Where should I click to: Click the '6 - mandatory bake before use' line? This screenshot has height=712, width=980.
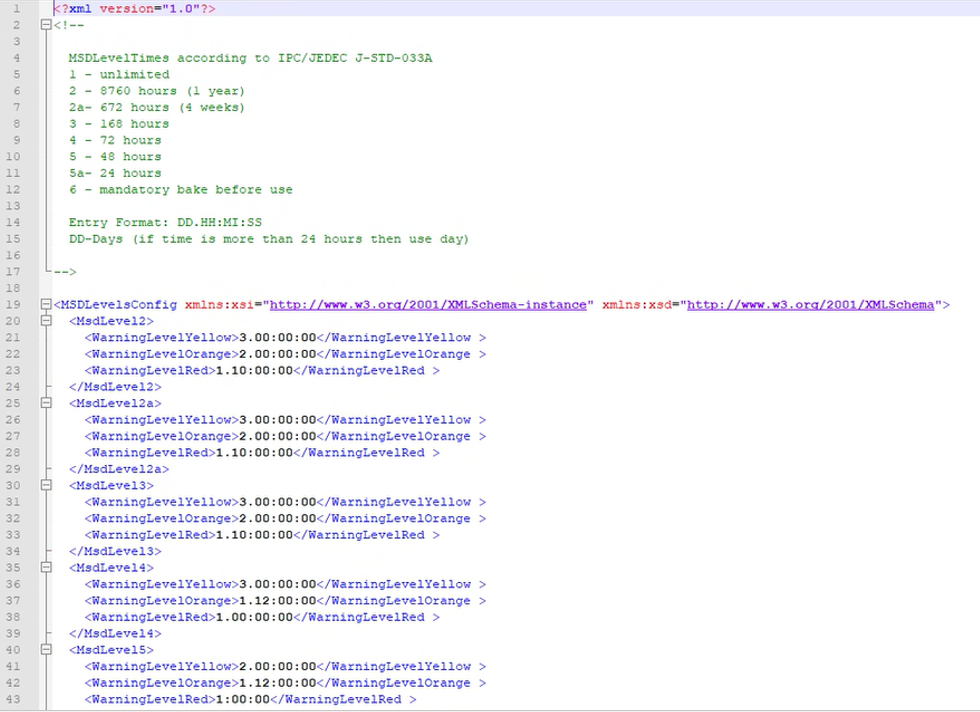click(181, 190)
